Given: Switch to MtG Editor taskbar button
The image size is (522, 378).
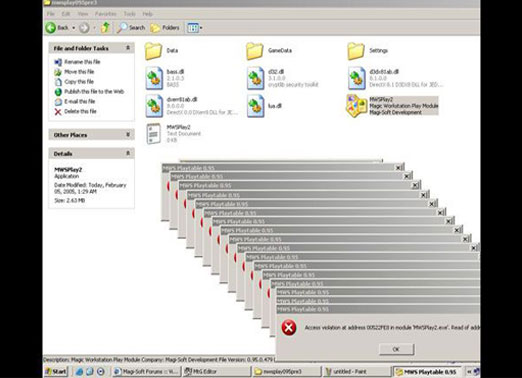Looking at the screenshot, I should coord(217,371).
